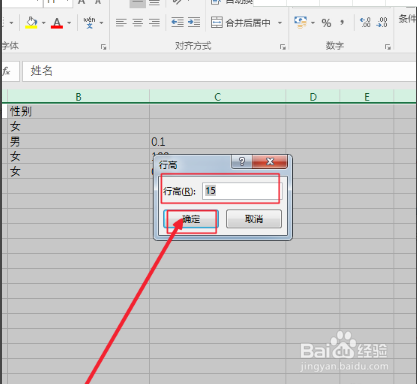
Task: Align text right in the ribbon
Action: (x=154, y=23)
